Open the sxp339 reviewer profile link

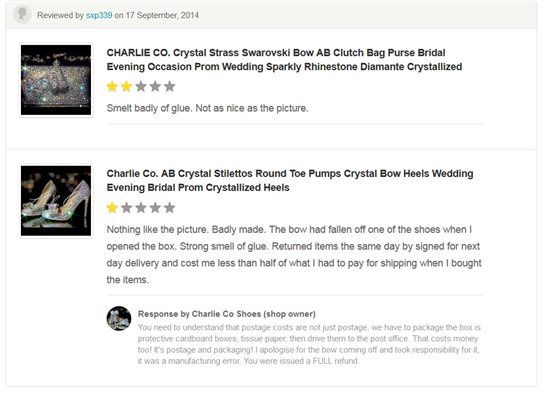[99, 15]
